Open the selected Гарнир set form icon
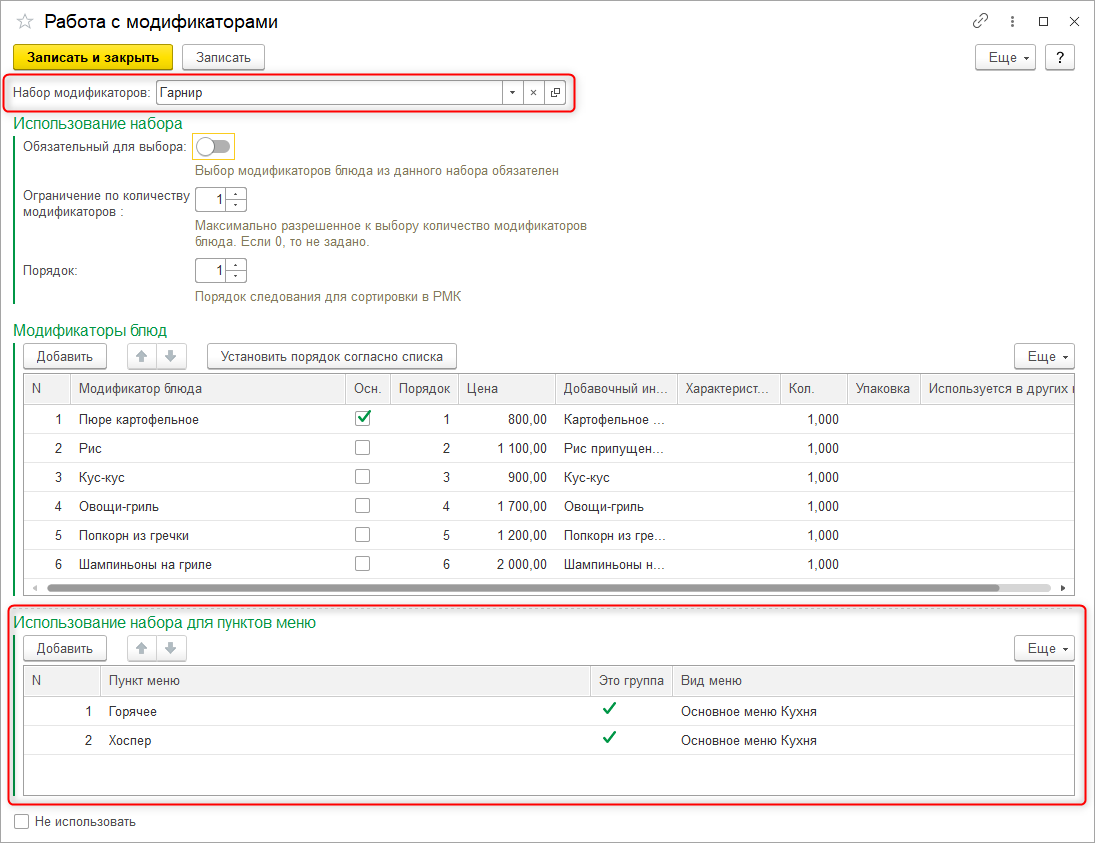The image size is (1095, 843). pyautogui.click(x=555, y=93)
